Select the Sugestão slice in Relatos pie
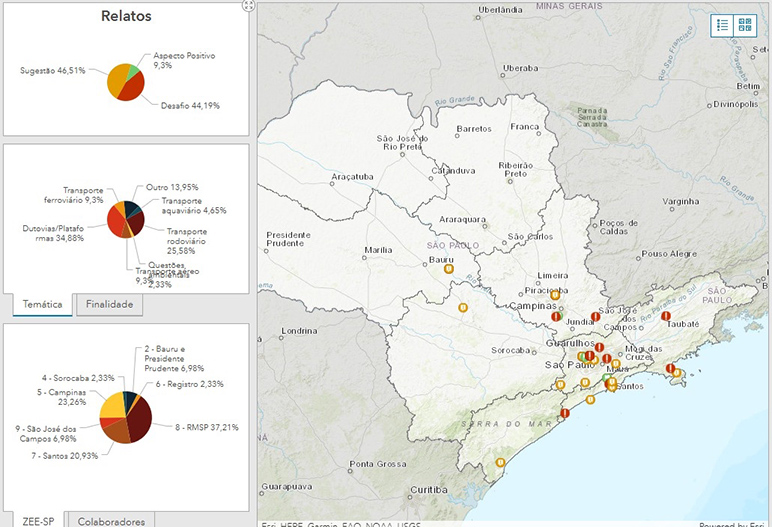The image size is (772, 527). 118,78
